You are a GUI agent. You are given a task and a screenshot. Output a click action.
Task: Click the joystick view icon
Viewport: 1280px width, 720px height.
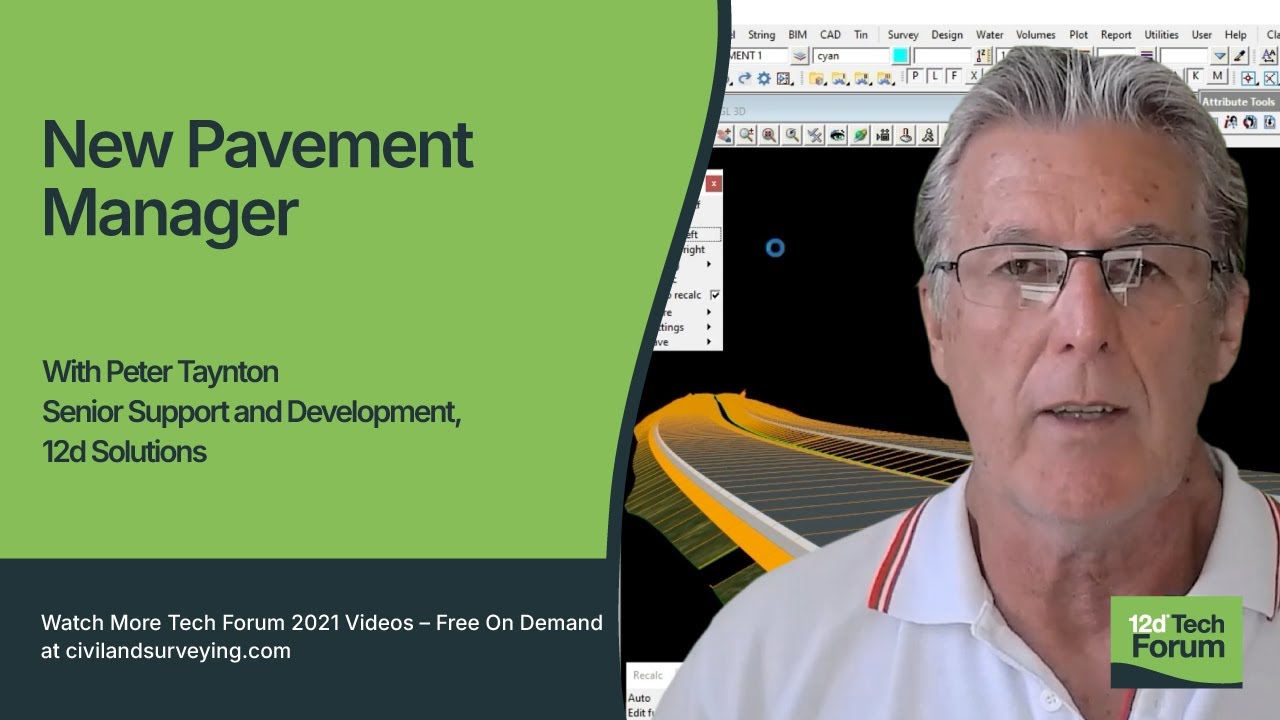tap(906, 135)
